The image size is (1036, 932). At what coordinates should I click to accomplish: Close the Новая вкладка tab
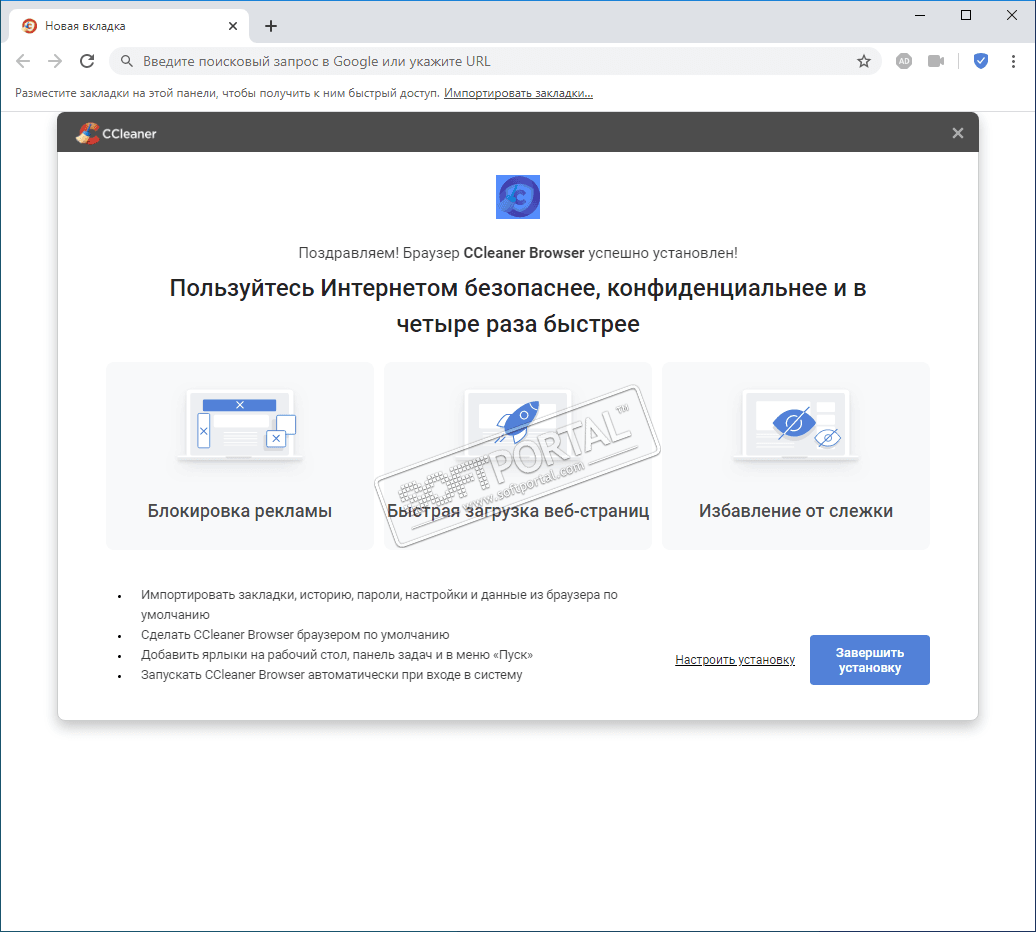(x=233, y=26)
